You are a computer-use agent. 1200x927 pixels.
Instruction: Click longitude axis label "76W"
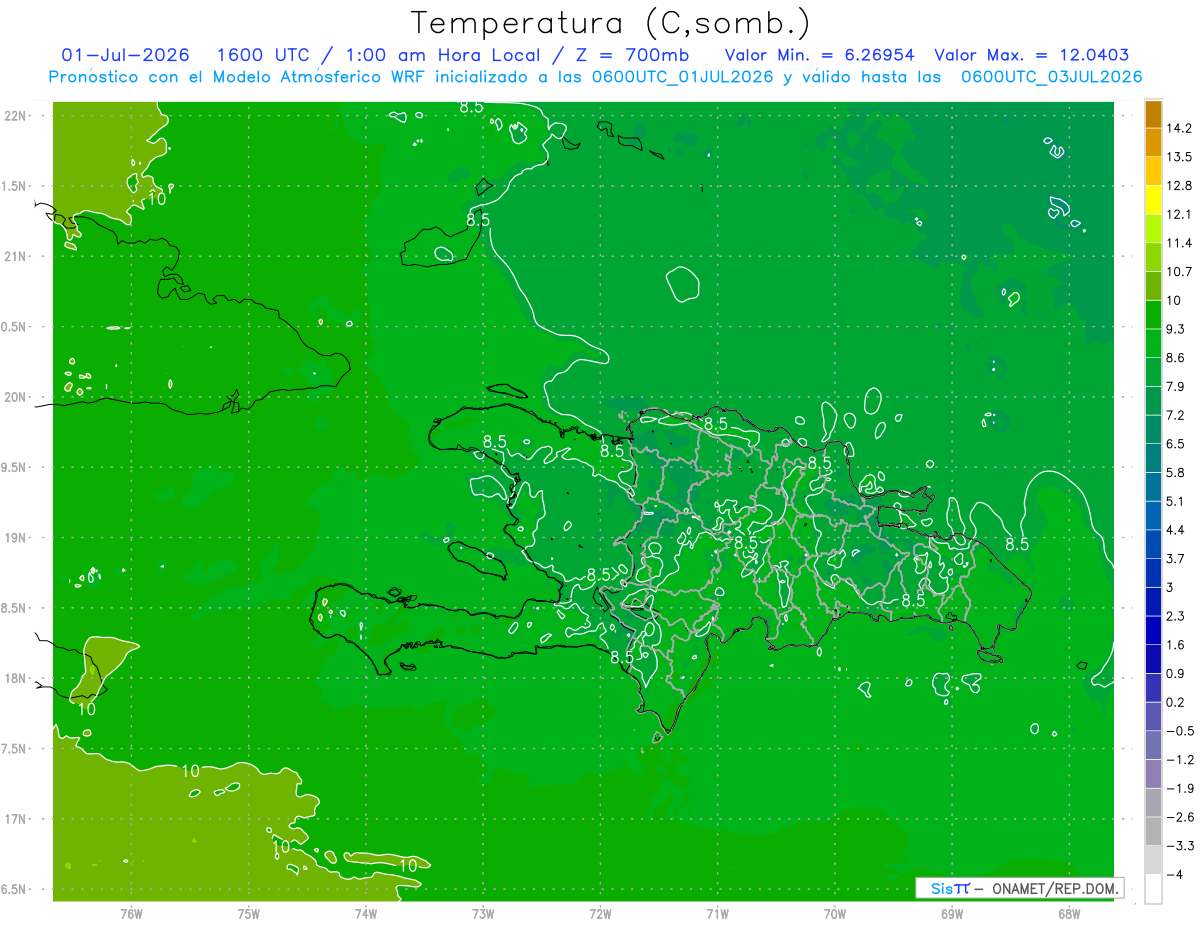[x=131, y=913]
